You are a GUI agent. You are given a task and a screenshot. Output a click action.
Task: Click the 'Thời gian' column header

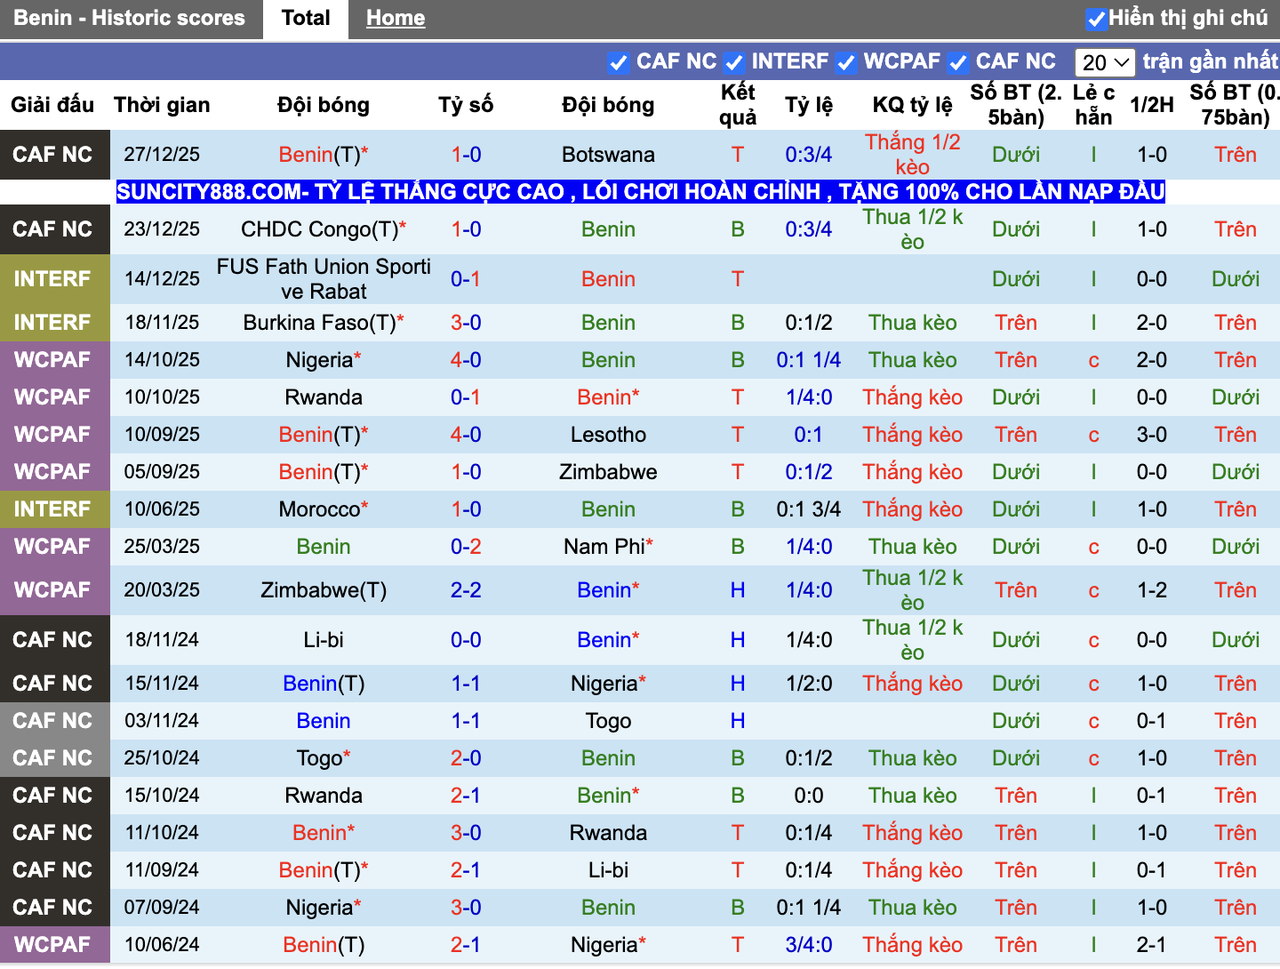[162, 105]
